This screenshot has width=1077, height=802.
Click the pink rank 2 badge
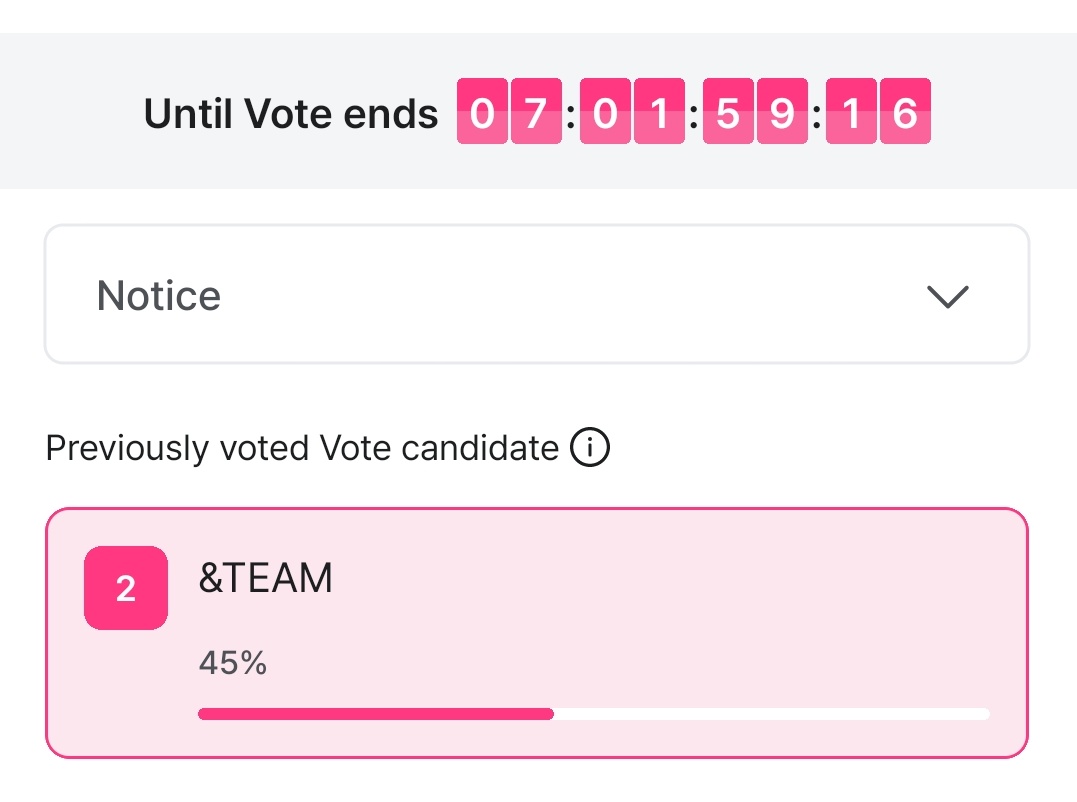126,588
